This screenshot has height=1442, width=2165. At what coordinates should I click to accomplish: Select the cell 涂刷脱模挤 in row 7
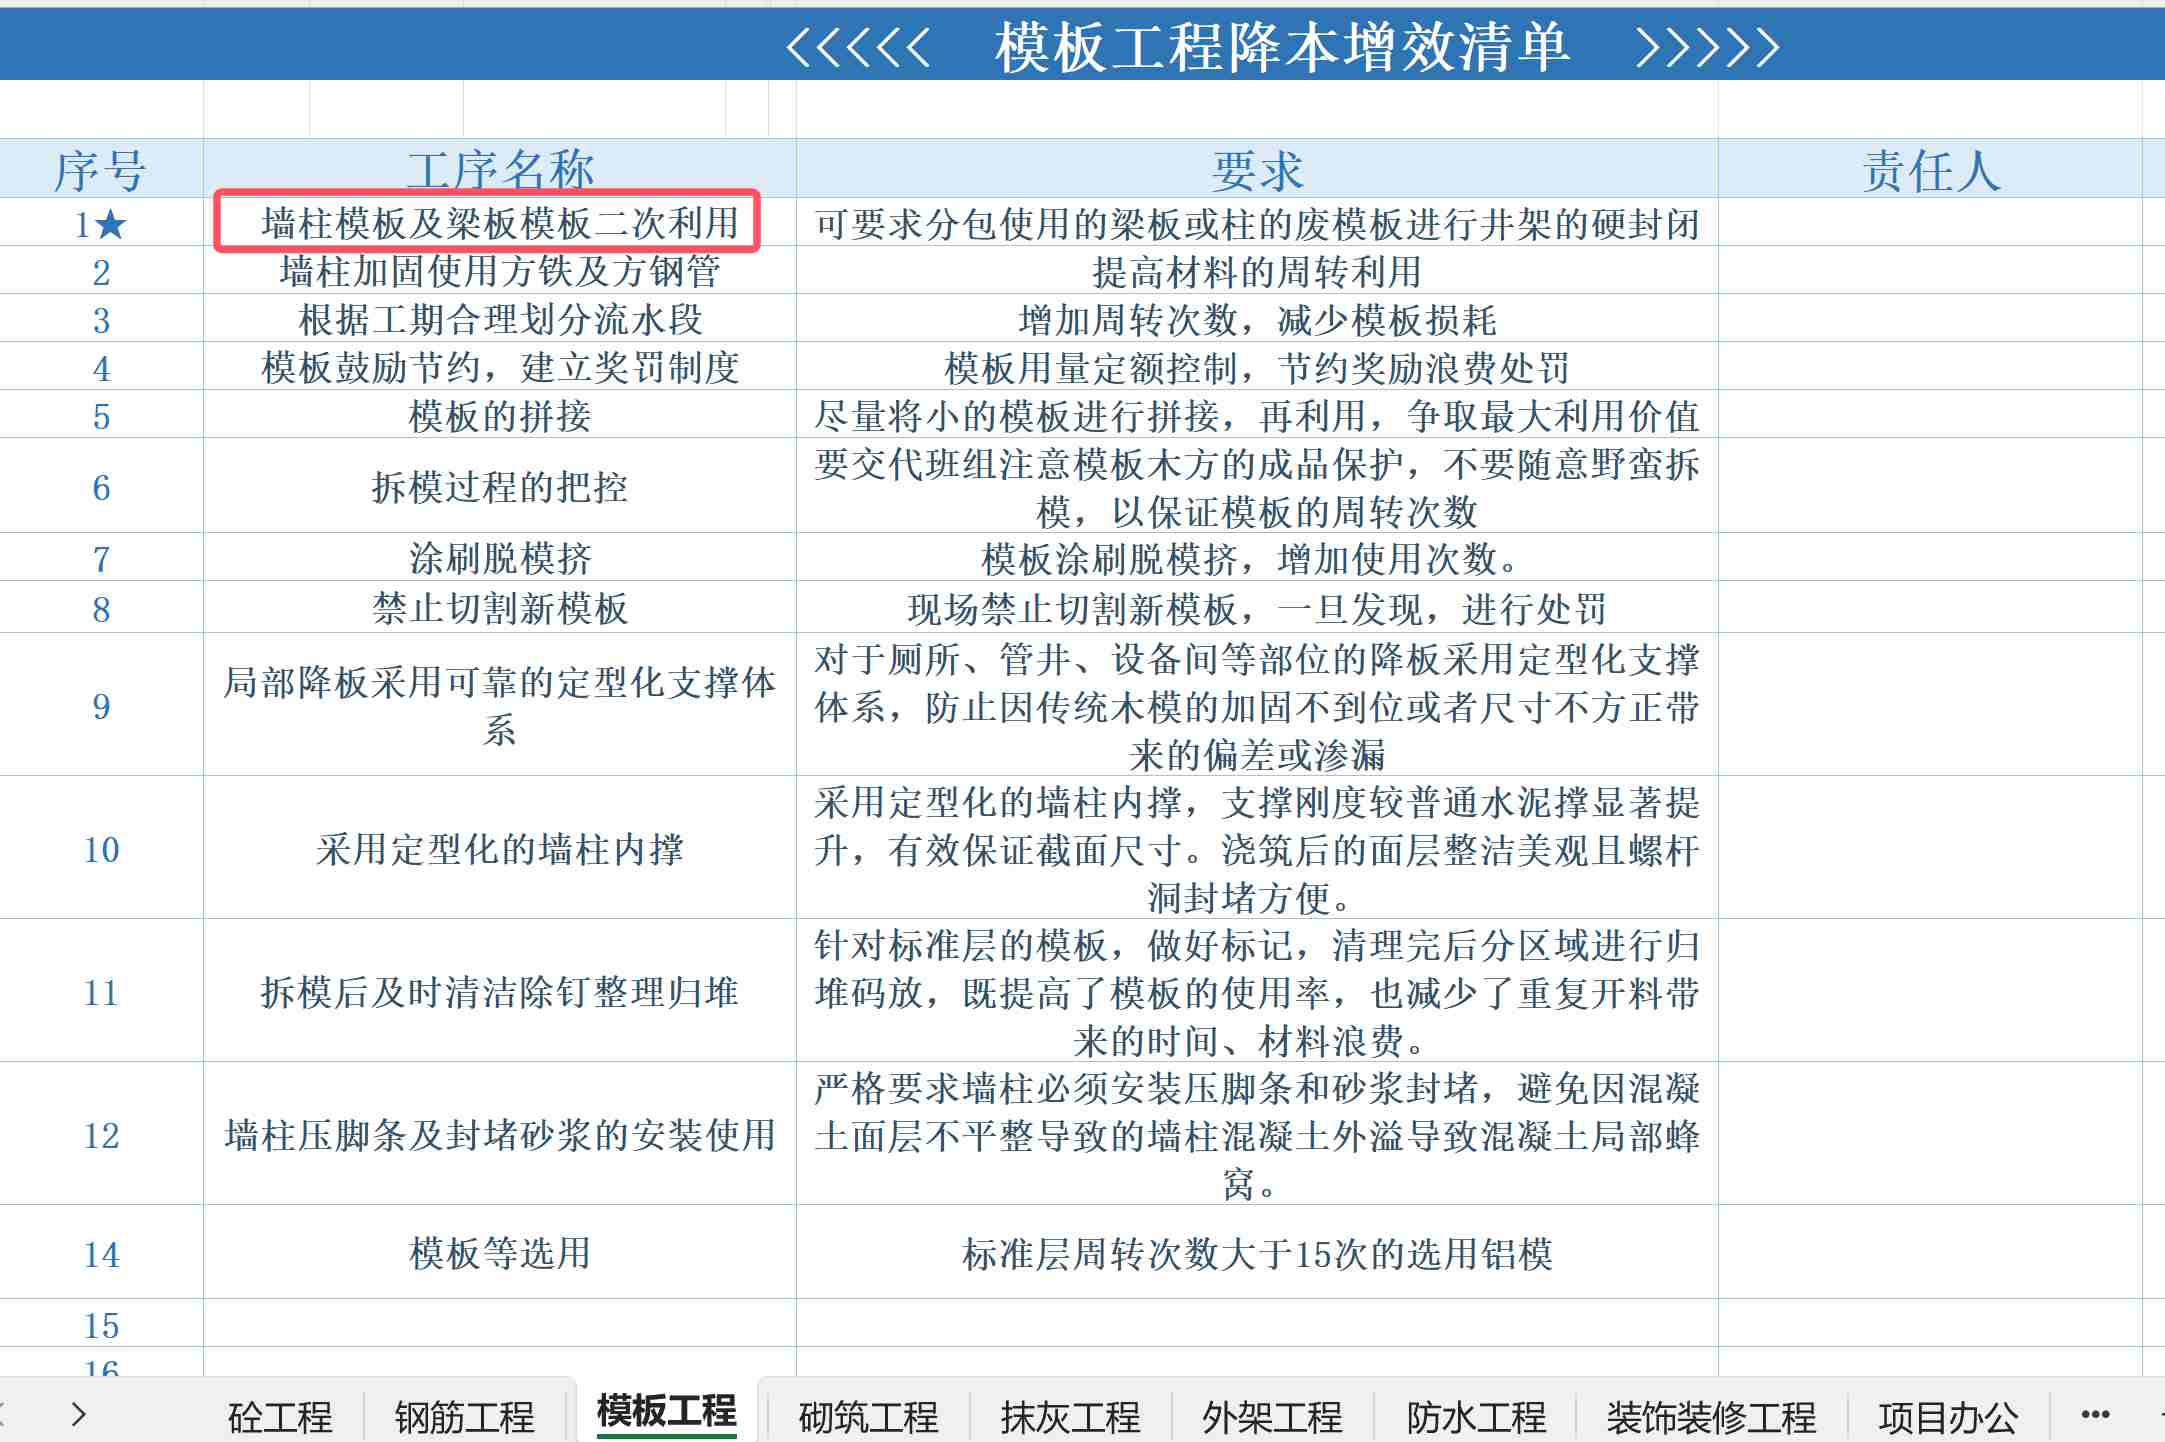[x=499, y=558]
